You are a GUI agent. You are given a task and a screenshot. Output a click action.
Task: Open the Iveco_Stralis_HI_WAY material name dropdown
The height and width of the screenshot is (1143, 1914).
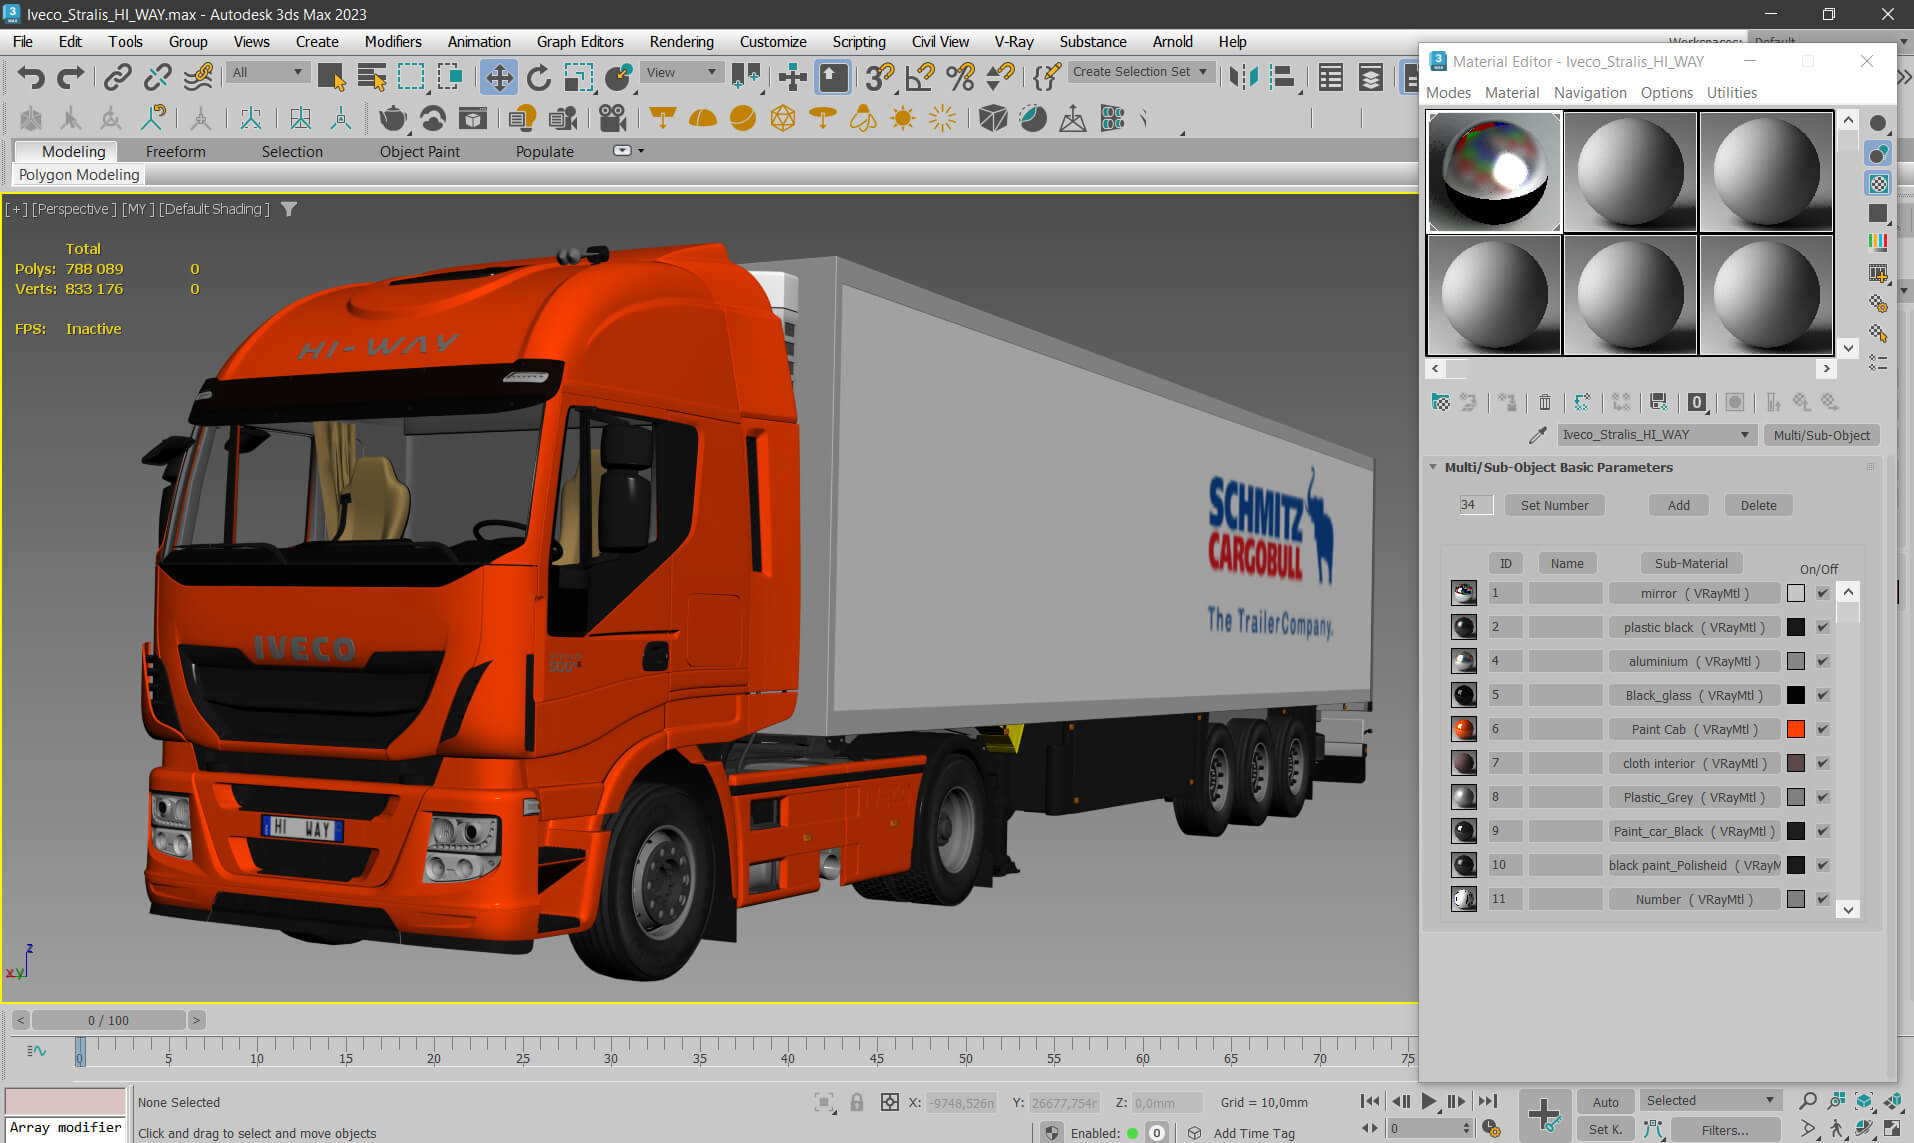[x=1656, y=435]
